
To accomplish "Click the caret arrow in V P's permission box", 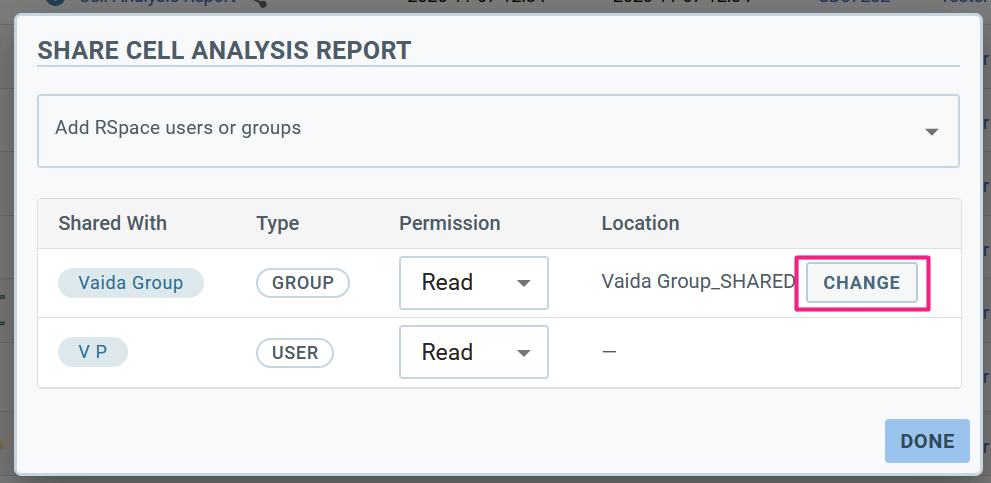I will (x=523, y=353).
